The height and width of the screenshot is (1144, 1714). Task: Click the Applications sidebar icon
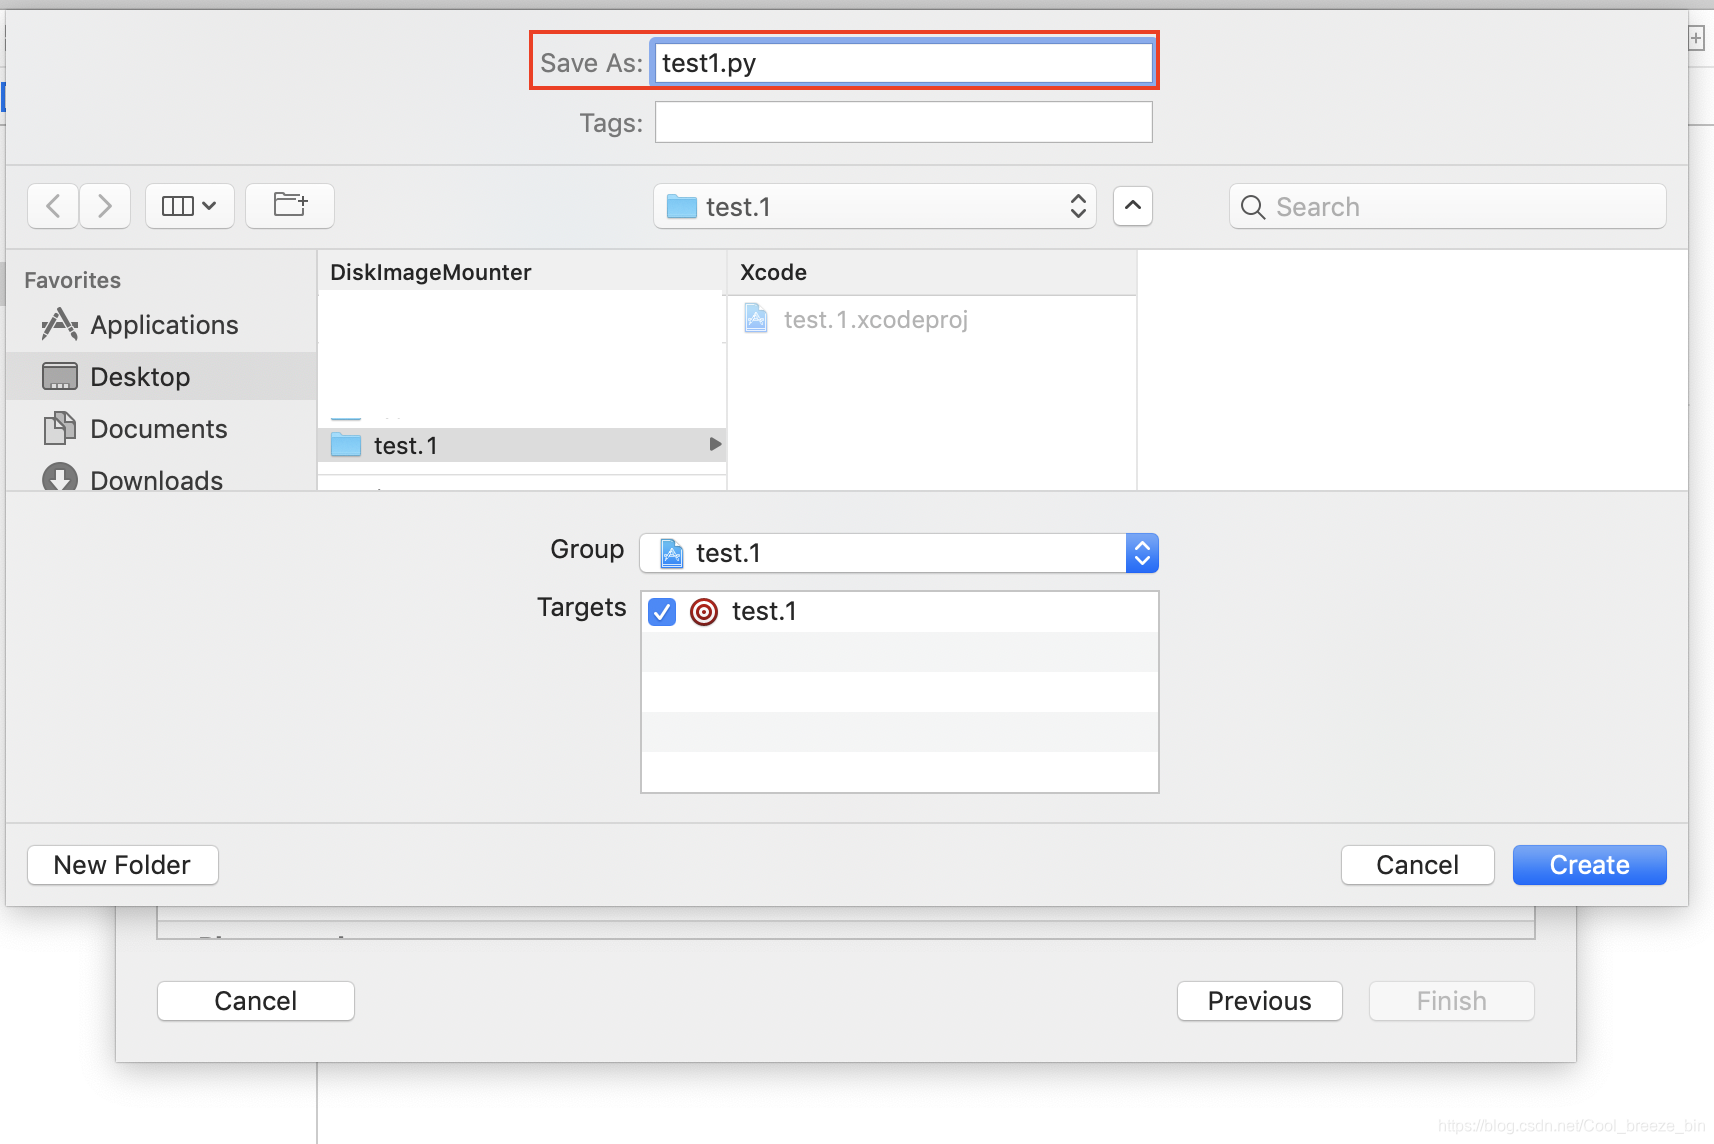(x=60, y=324)
